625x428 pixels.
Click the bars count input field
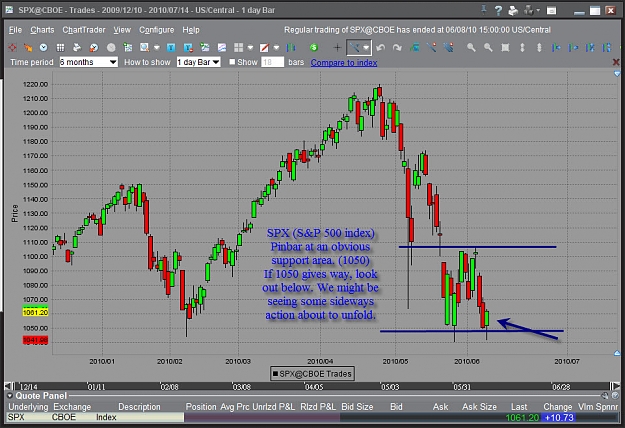[x=273, y=62]
